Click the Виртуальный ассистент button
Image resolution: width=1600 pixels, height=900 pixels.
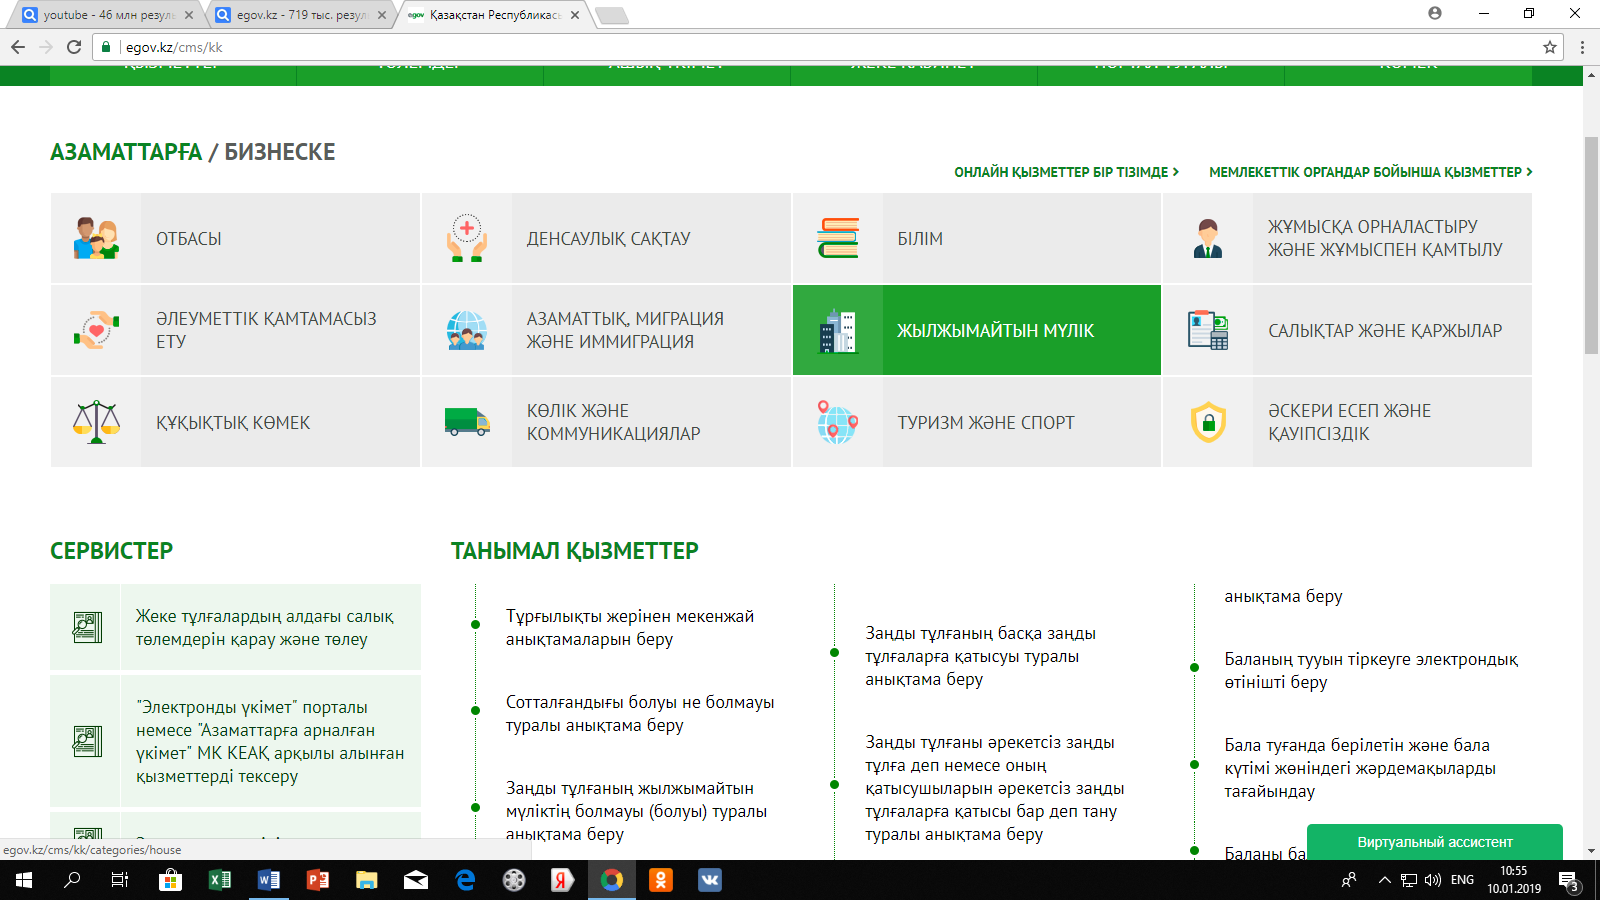[1434, 842]
